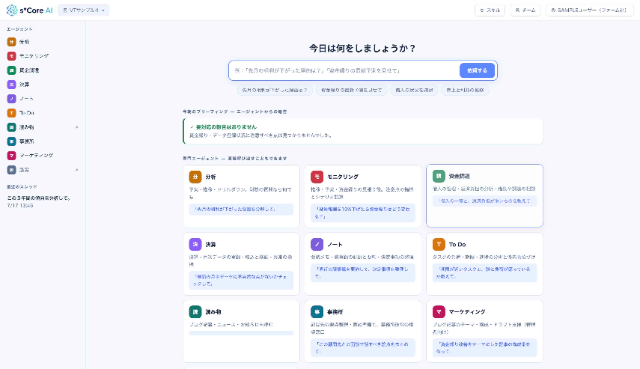Click the エージェント sidebar section heading
This screenshot has width=640, height=369.
click(20, 29)
